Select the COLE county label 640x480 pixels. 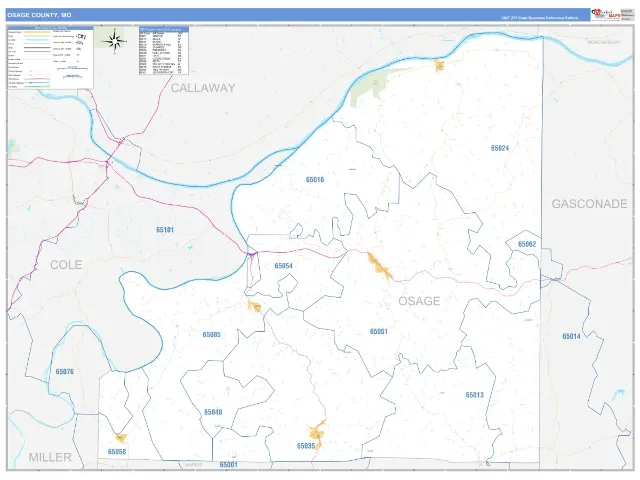click(x=66, y=265)
